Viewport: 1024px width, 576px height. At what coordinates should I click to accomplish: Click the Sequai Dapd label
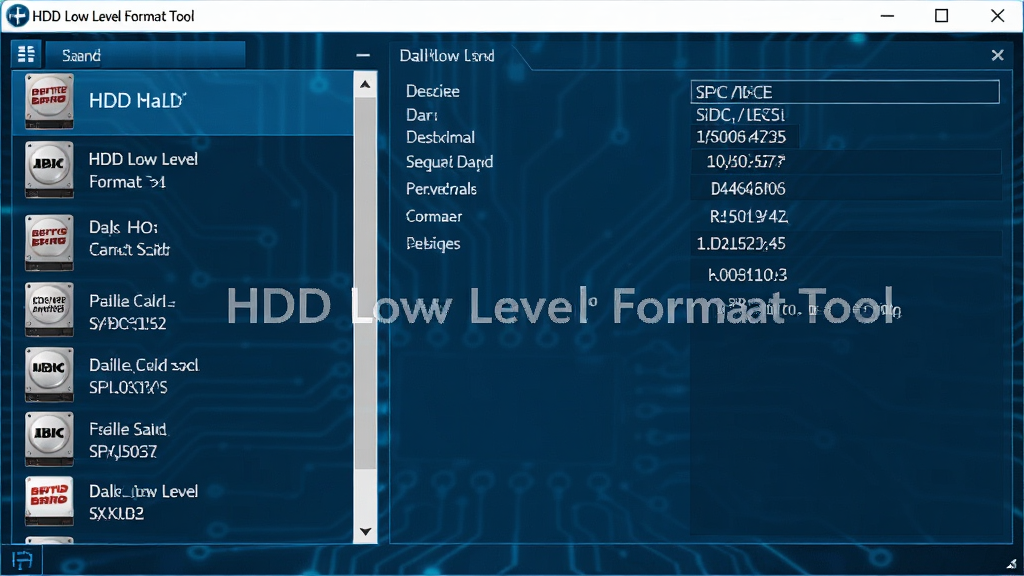coord(449,162)
